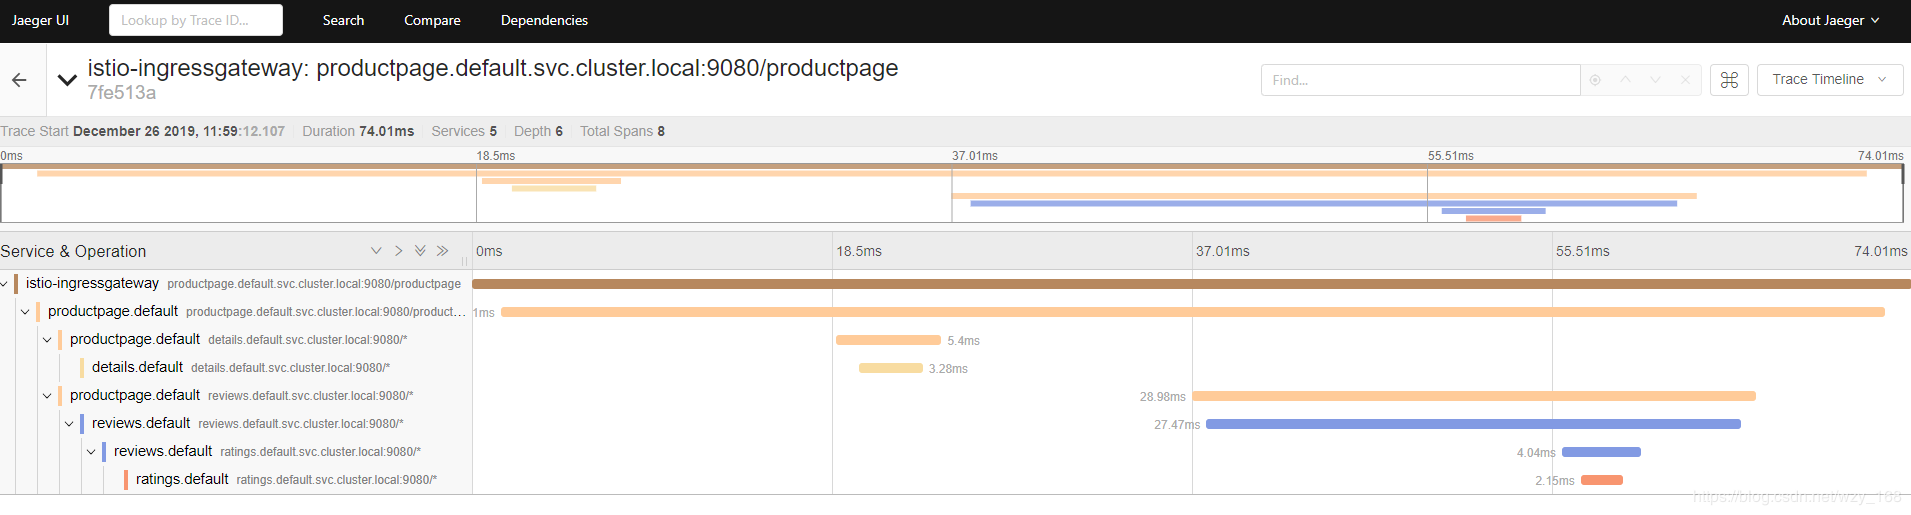The width and height of the screenshot is (1911, 515).
Task: Collapse one level with the single right chevron
Action: coord(398,251)
